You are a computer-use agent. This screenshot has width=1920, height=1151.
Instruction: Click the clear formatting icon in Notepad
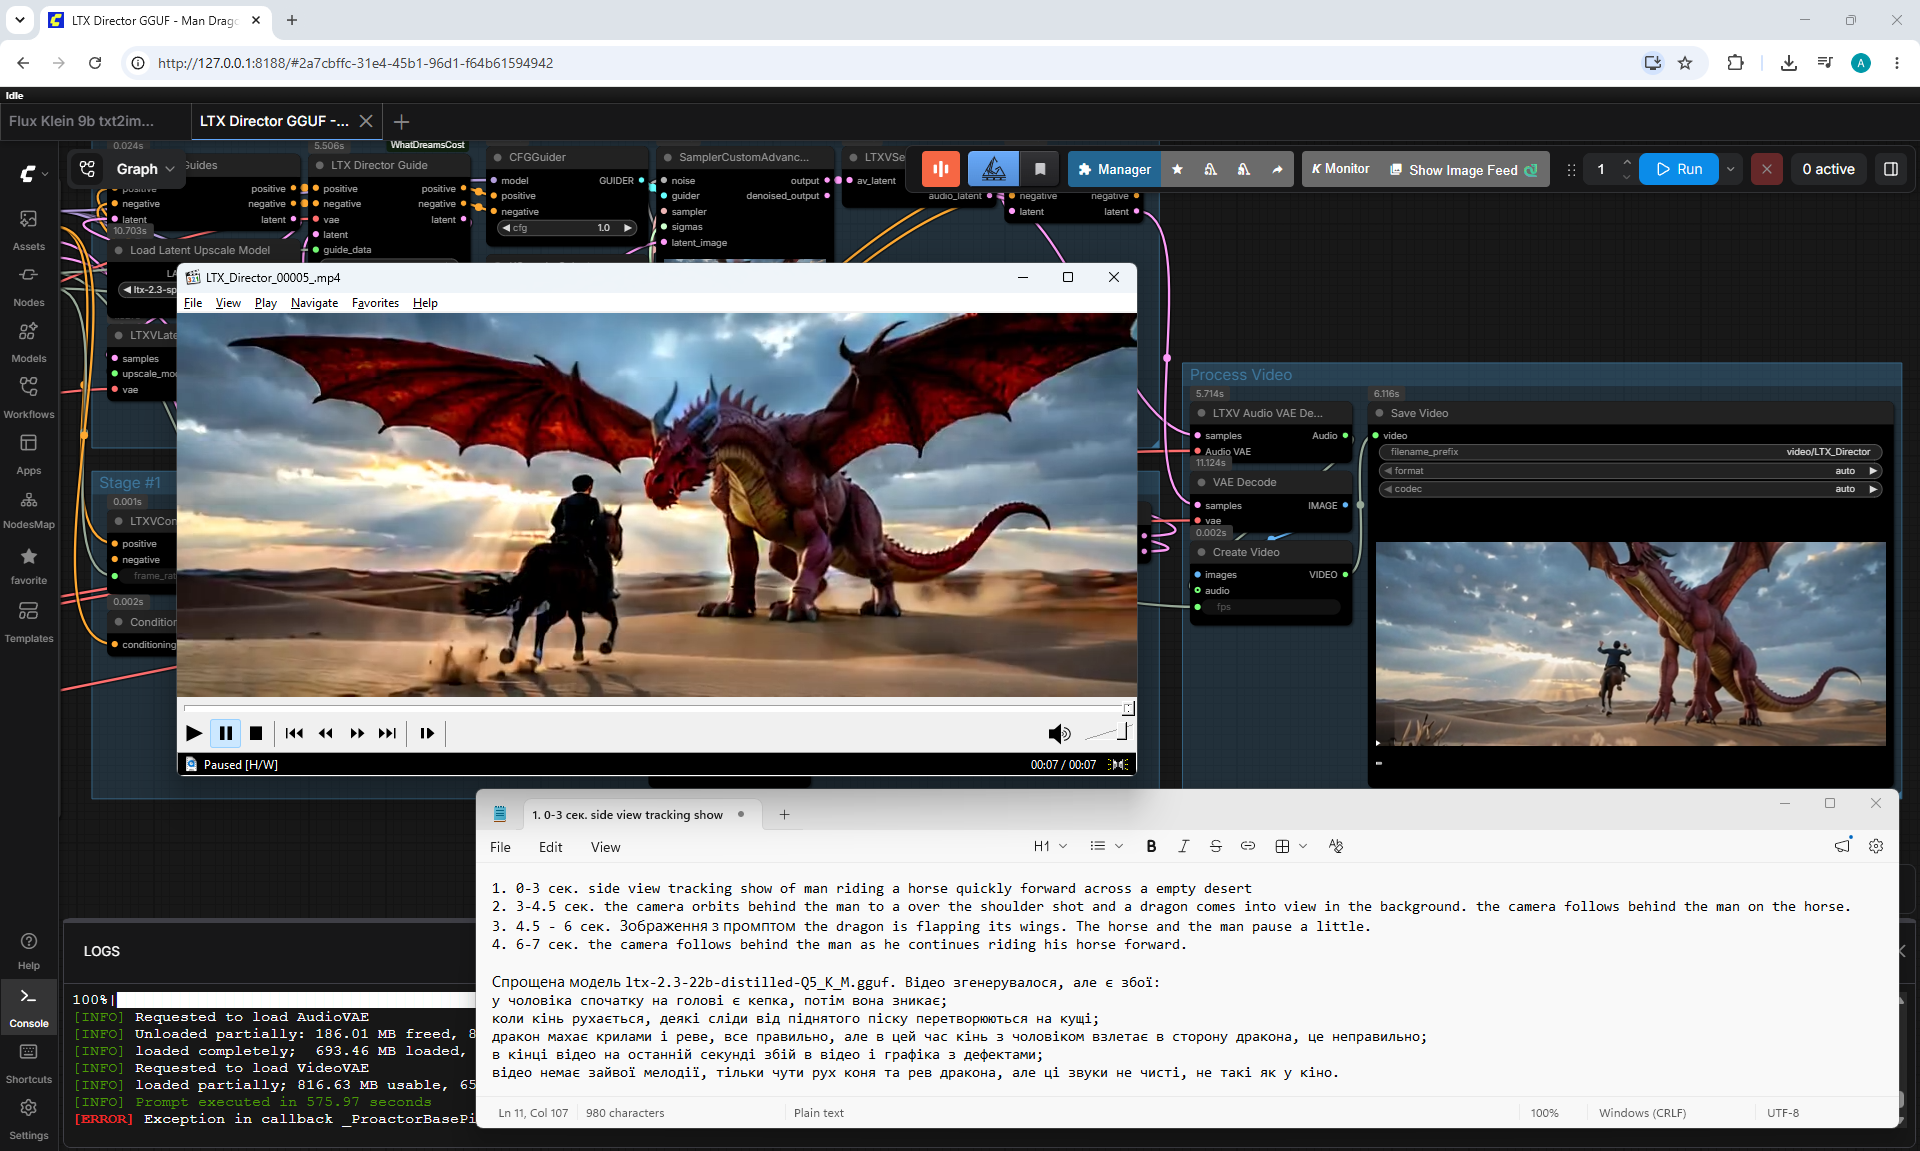[1335, 846]
